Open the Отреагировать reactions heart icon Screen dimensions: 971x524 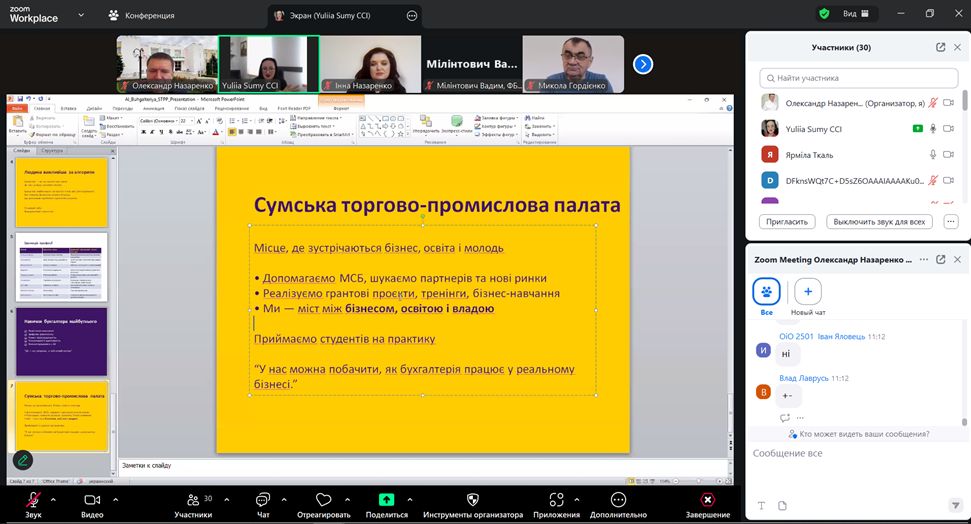[x=323, y=499]
